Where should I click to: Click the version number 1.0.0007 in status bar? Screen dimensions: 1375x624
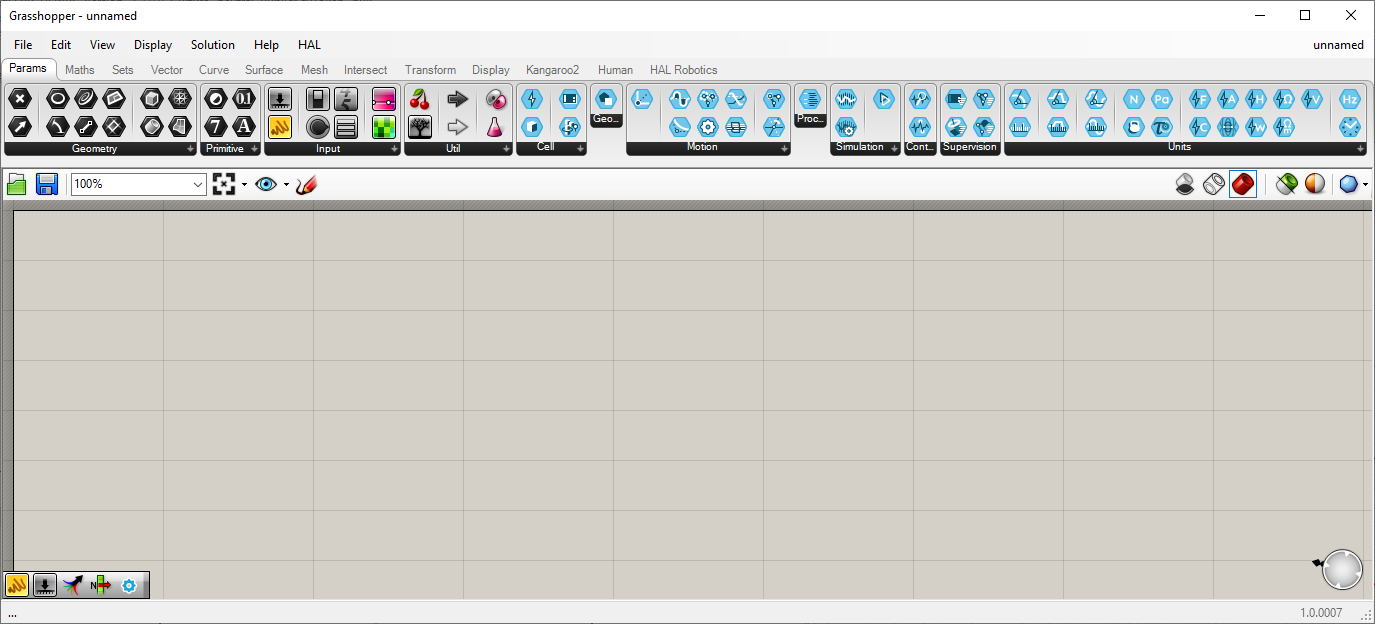coord(1322,613)
